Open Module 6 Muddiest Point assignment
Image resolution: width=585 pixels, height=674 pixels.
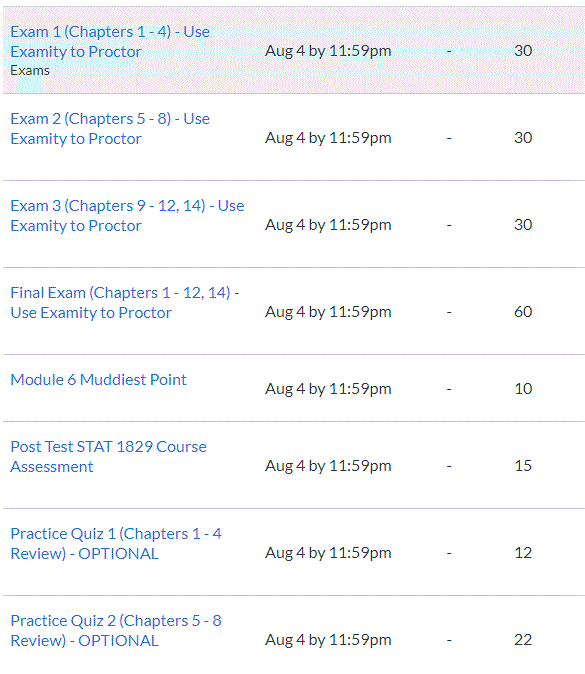click(98, 380)
